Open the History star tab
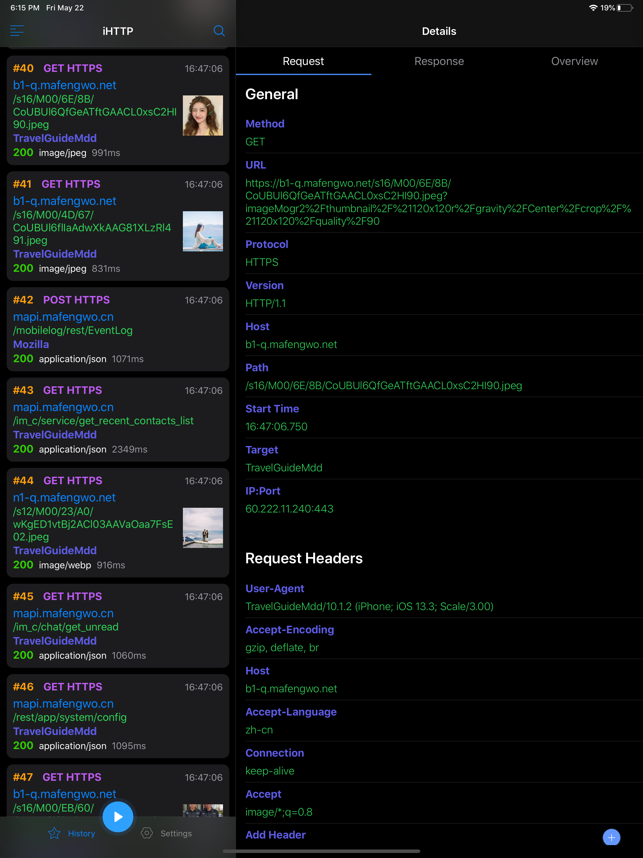Image resolution: width=643 pixels, height=858 pixels. pyautogui.click(x=71, y=833)
